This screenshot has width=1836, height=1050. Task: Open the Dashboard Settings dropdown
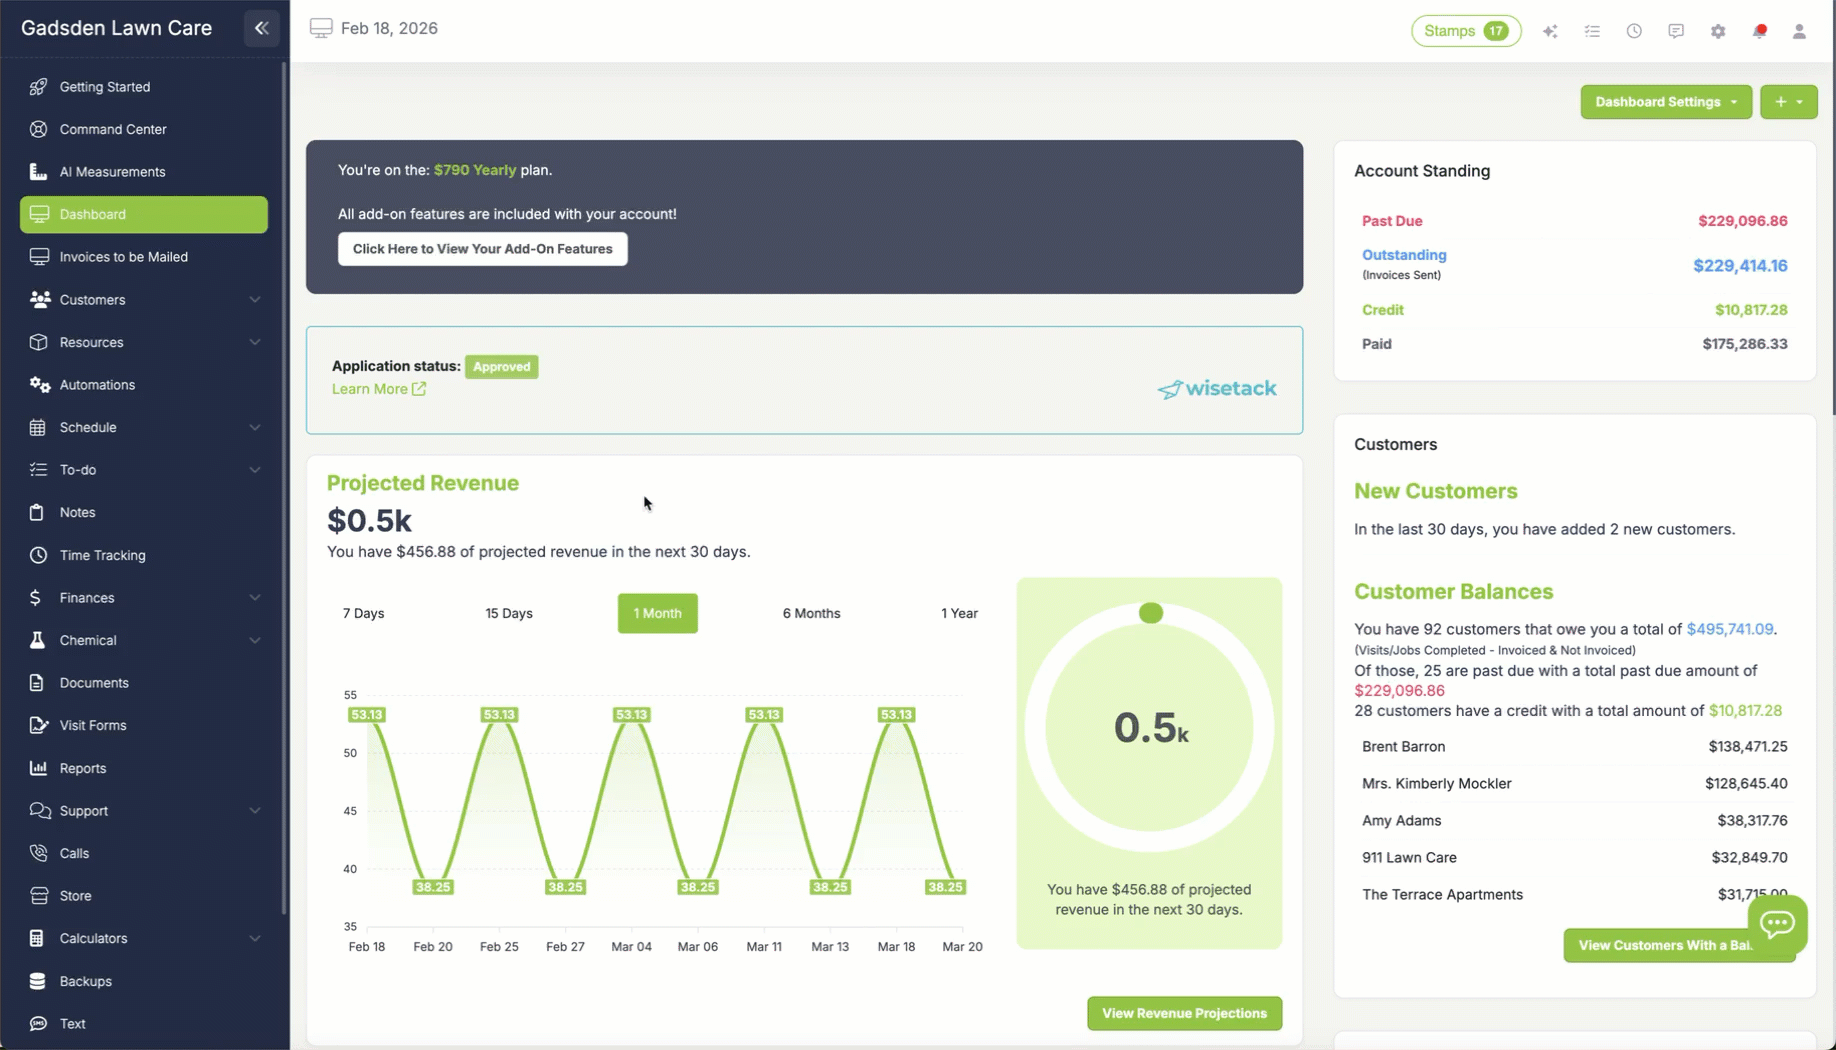(1664, 101)
